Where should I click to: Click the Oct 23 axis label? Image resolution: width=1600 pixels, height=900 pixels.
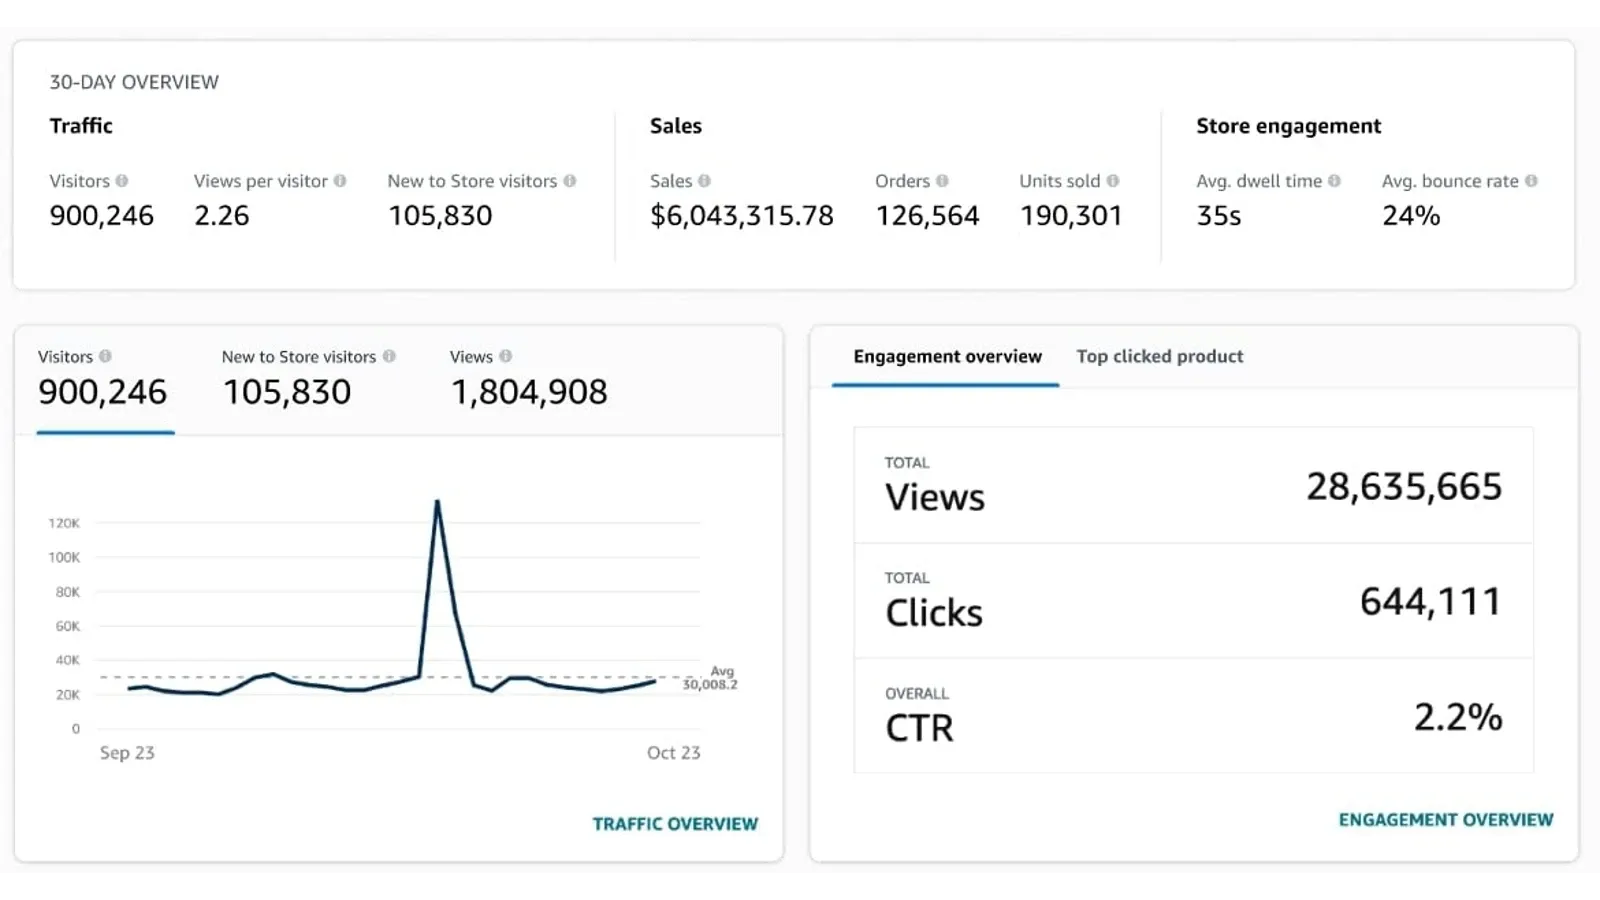point(674,753)
